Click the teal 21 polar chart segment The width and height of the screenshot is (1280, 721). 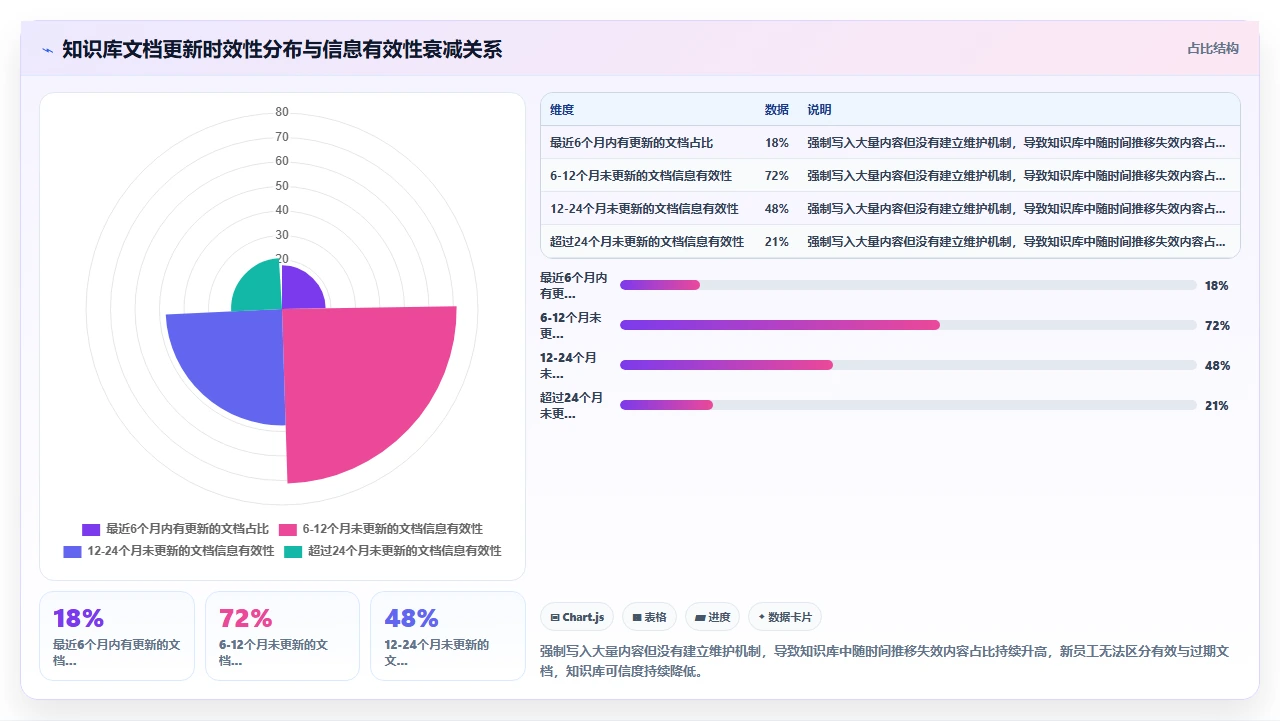(x=258, y=287)
